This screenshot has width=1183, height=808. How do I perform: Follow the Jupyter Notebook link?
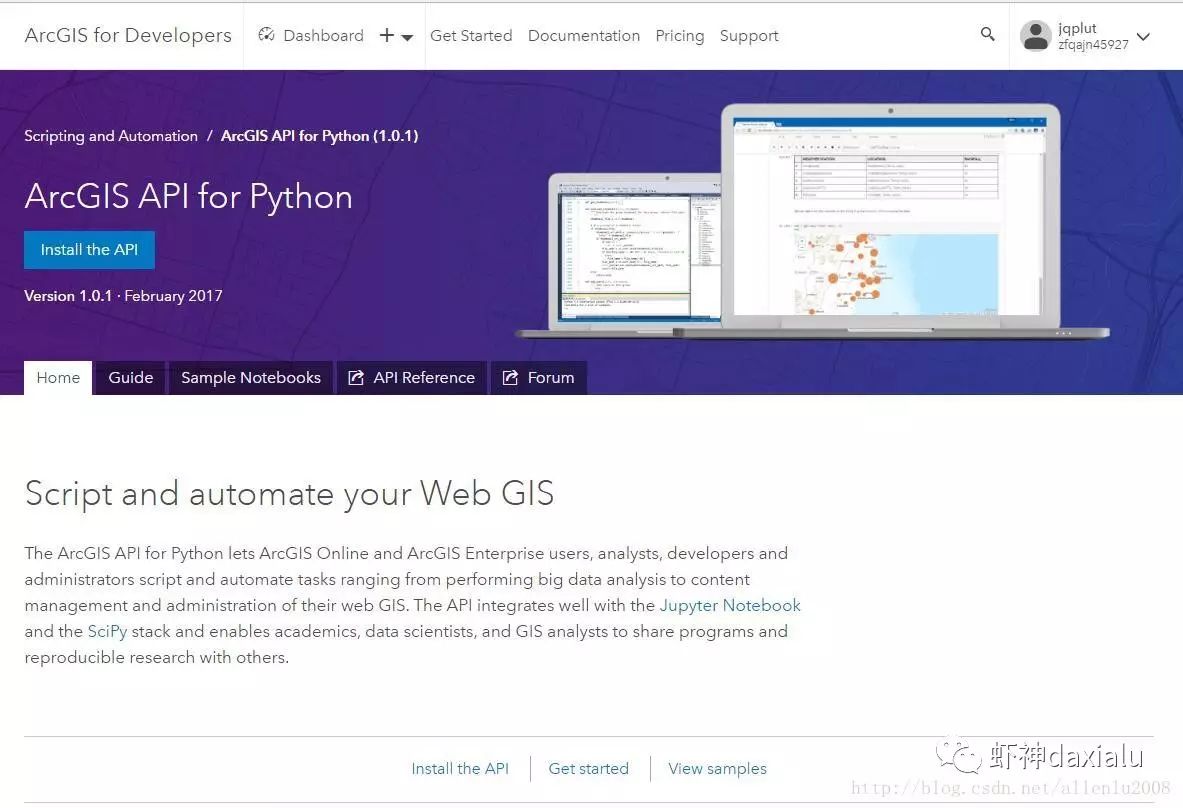pos(730,605)
